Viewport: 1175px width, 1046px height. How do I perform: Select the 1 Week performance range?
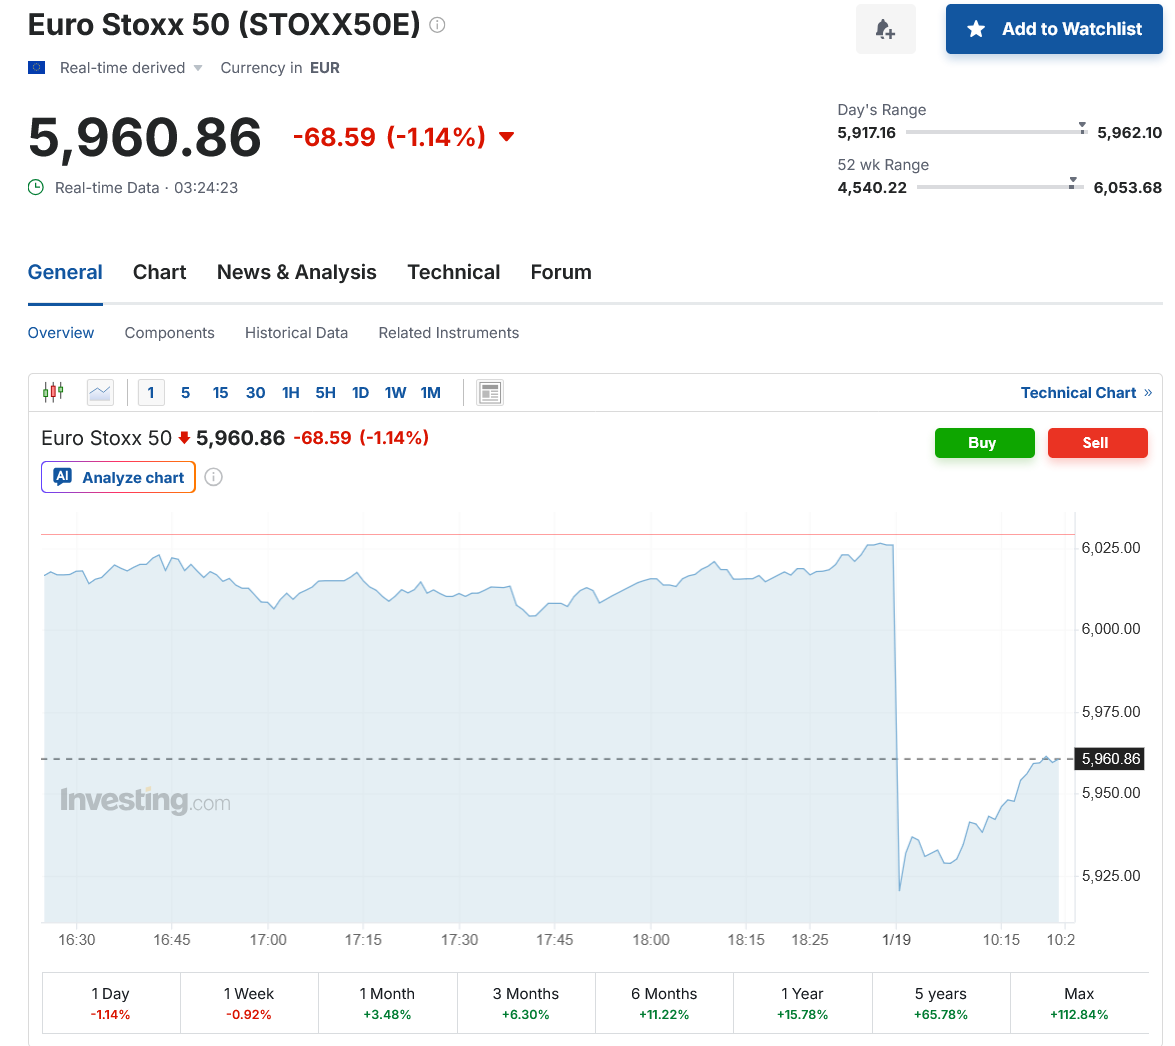coord(249,1003)
